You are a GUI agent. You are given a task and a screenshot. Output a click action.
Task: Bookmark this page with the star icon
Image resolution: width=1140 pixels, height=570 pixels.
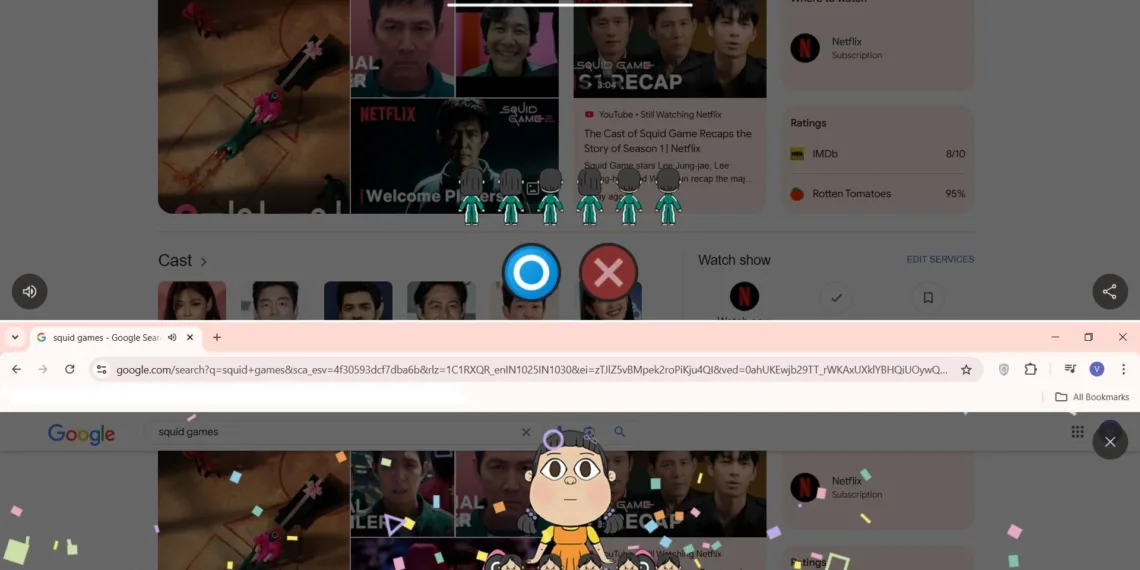pos(966,369)
